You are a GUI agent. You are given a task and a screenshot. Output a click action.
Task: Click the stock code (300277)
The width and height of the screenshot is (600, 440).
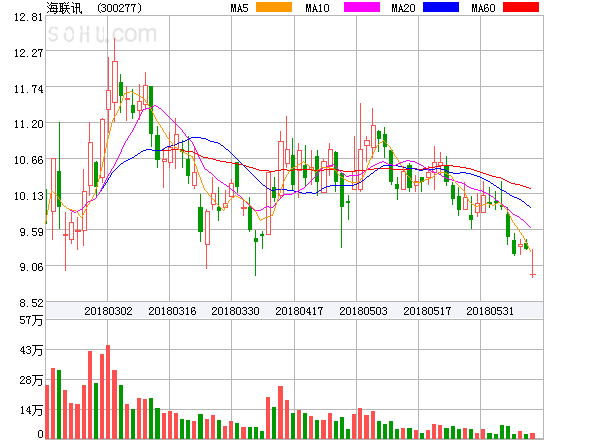119,8
